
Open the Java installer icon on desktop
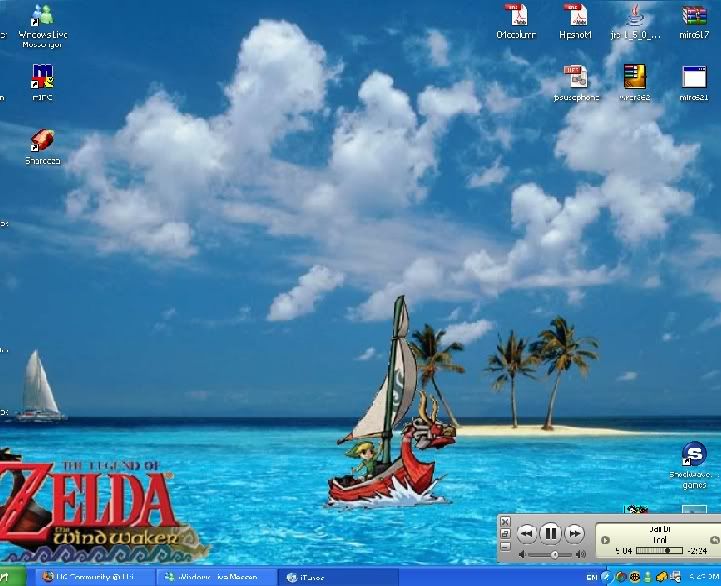click(635, 21)
